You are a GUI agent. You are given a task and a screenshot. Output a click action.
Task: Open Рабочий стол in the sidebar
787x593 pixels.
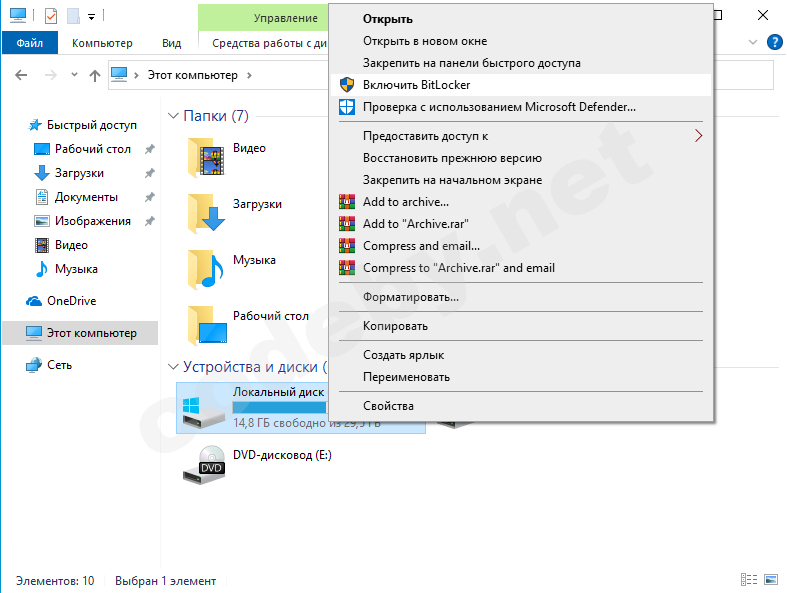click(83, 149)
